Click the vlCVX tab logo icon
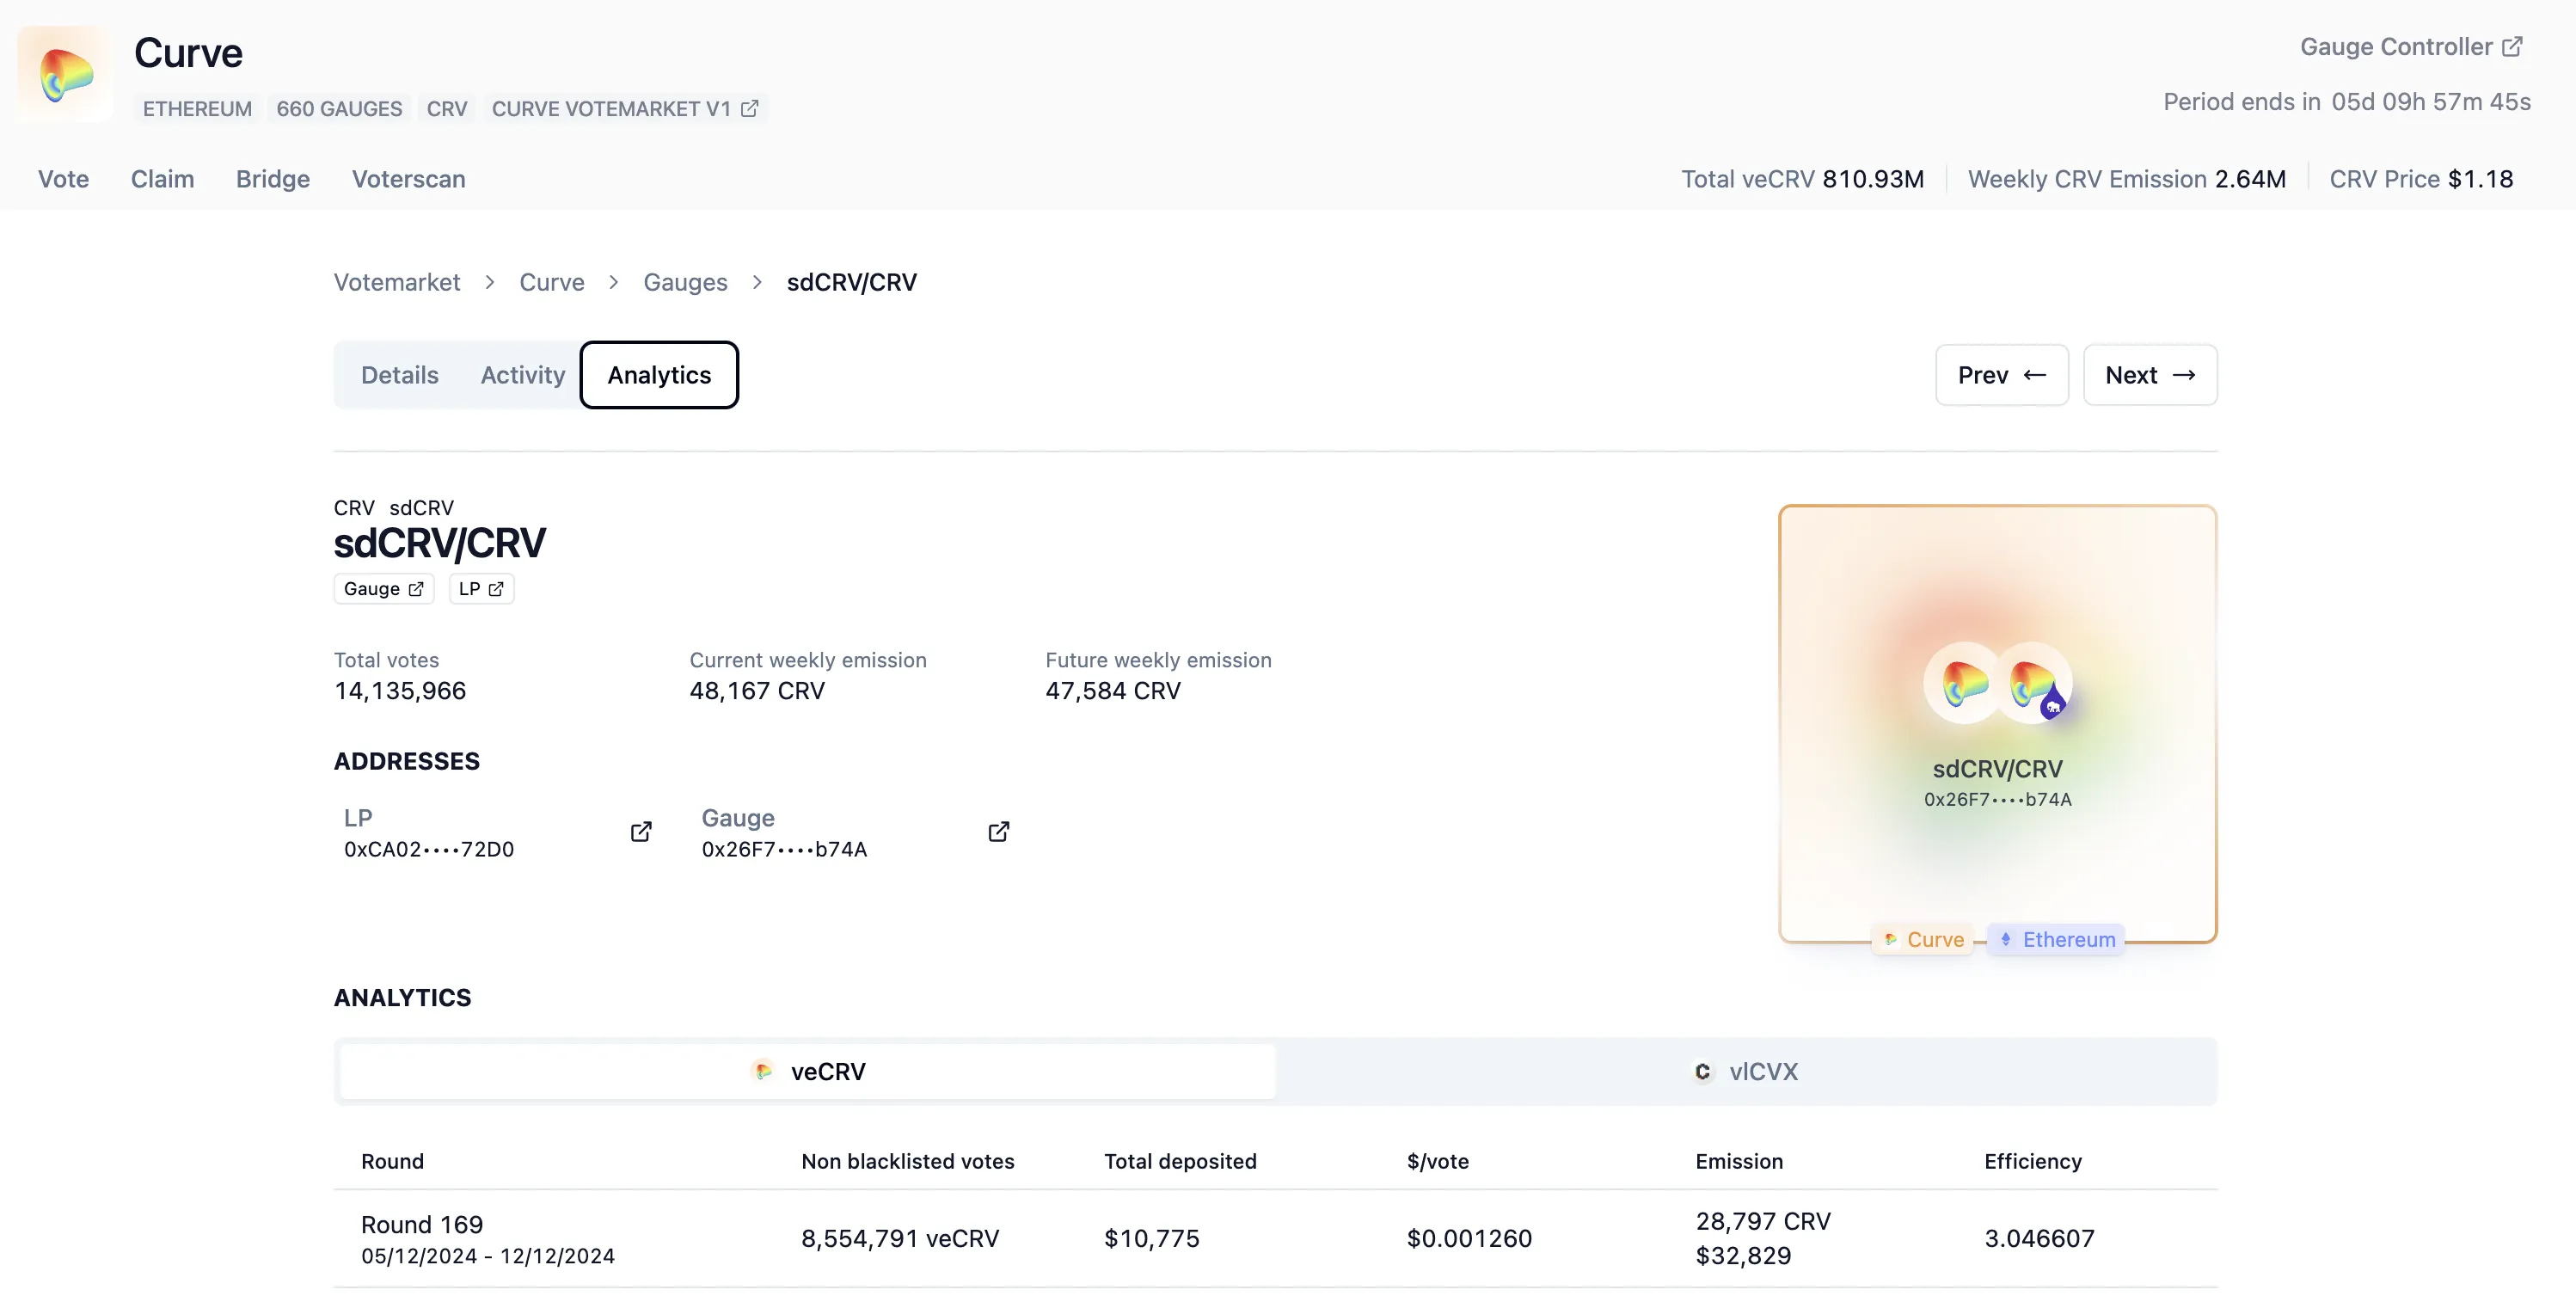The width and height of the screenshot is (2576, 1302). point(1702,1071)
